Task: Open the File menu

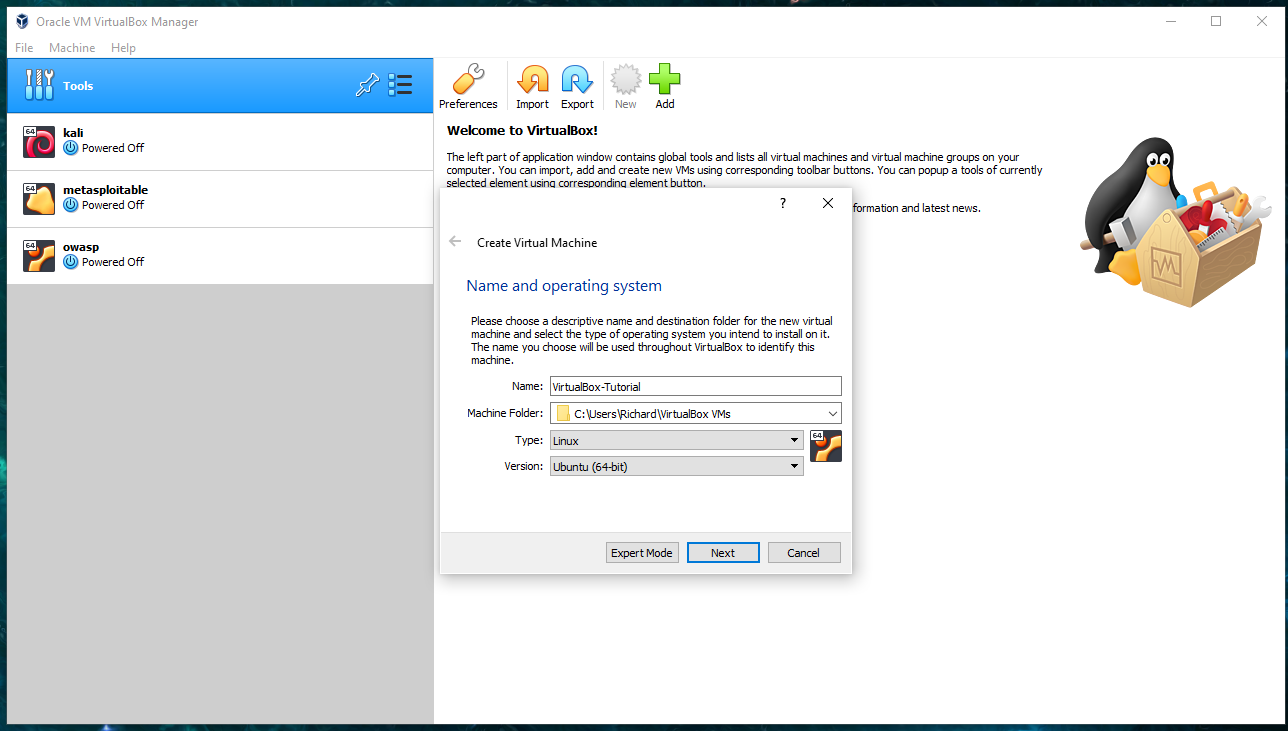Action: (x=24, y=48)
